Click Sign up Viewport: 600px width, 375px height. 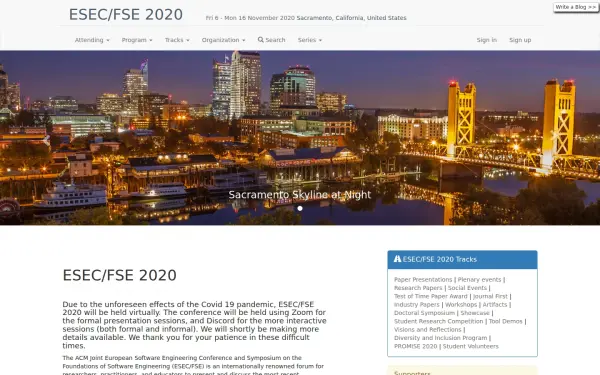pos(520,40)
